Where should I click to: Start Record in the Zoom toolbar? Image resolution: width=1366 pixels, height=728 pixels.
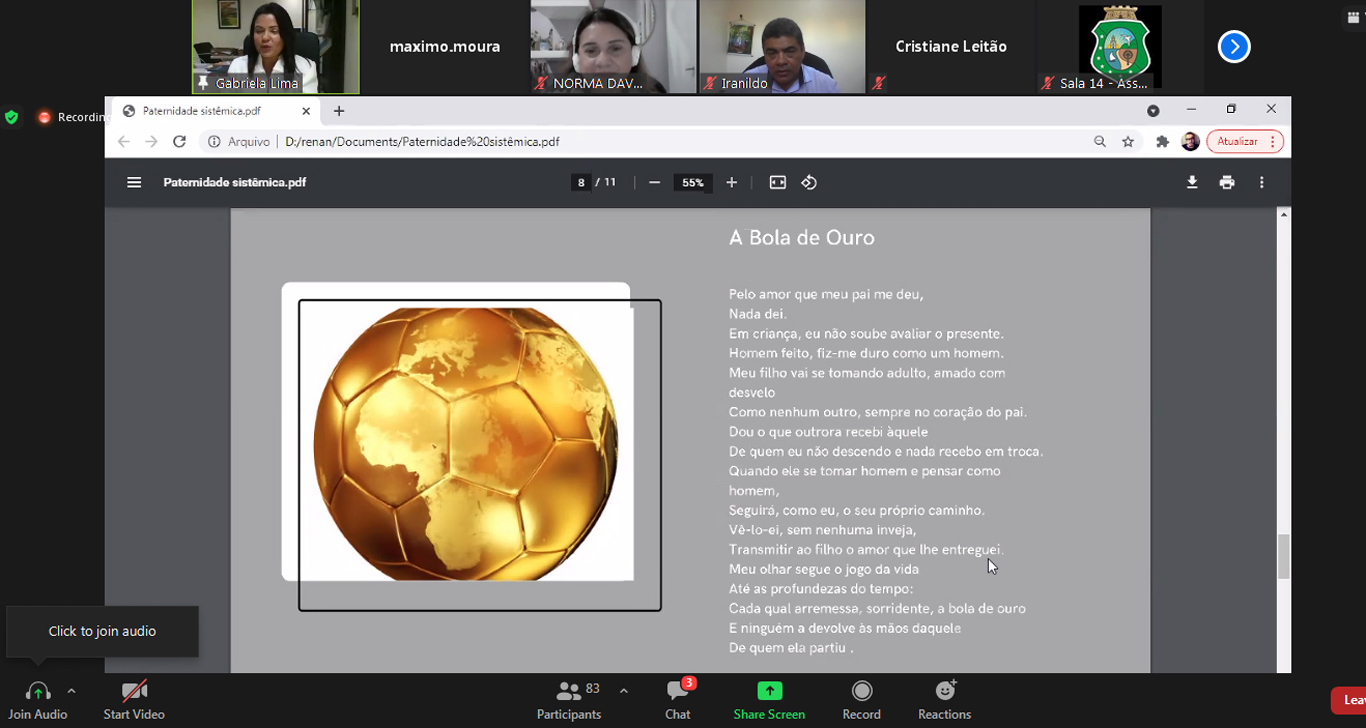tap(861, 699)
